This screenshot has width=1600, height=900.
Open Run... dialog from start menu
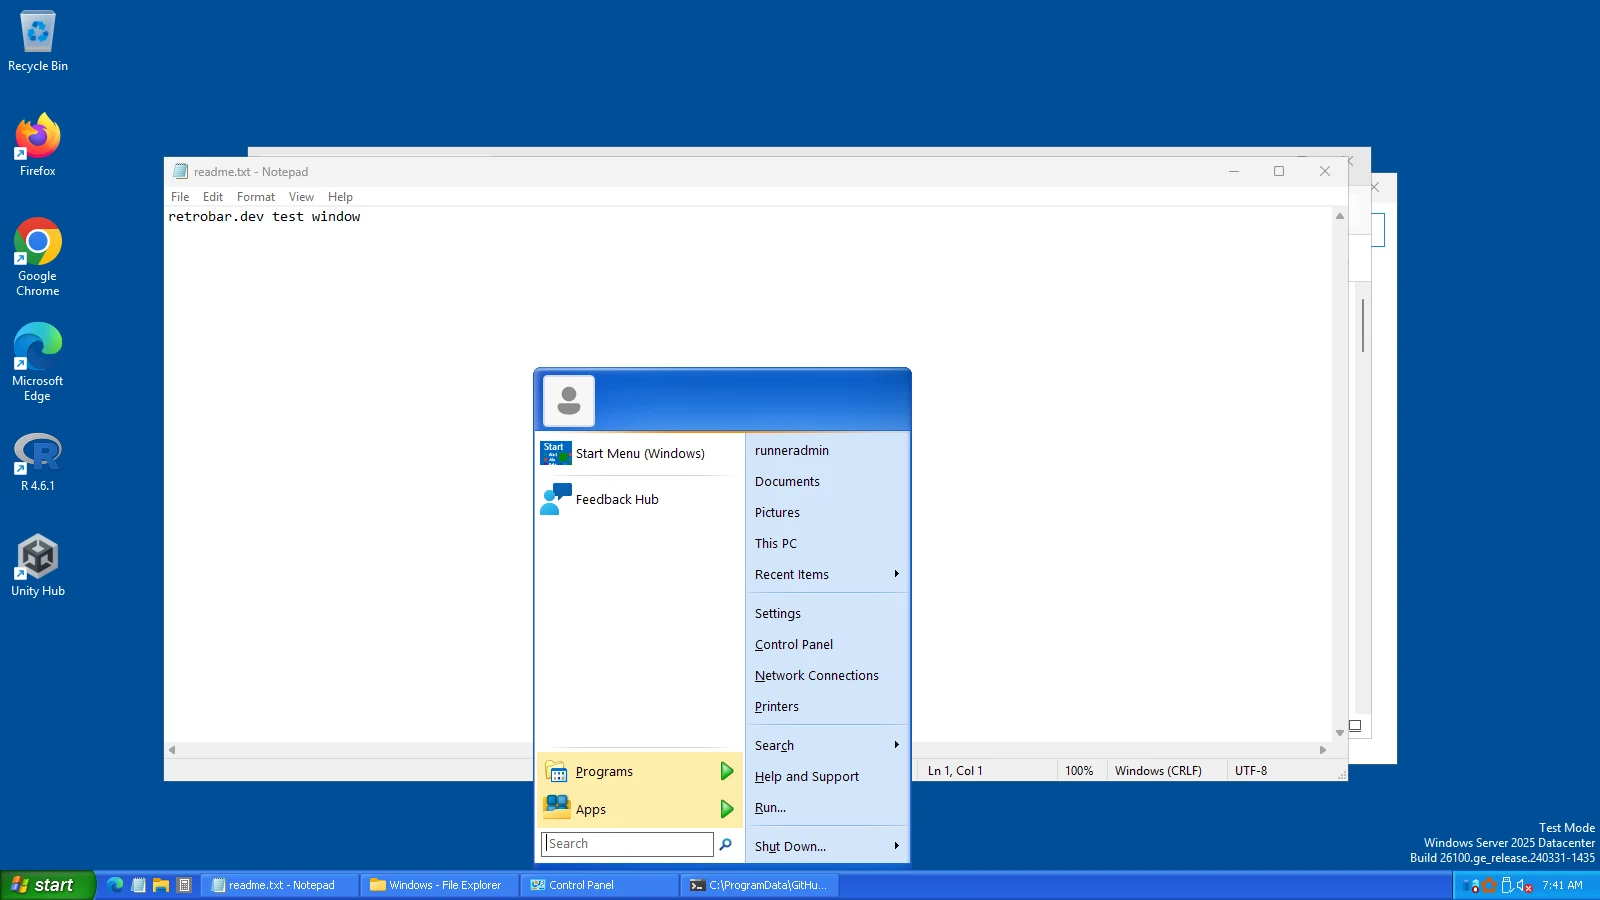(827, 808)
